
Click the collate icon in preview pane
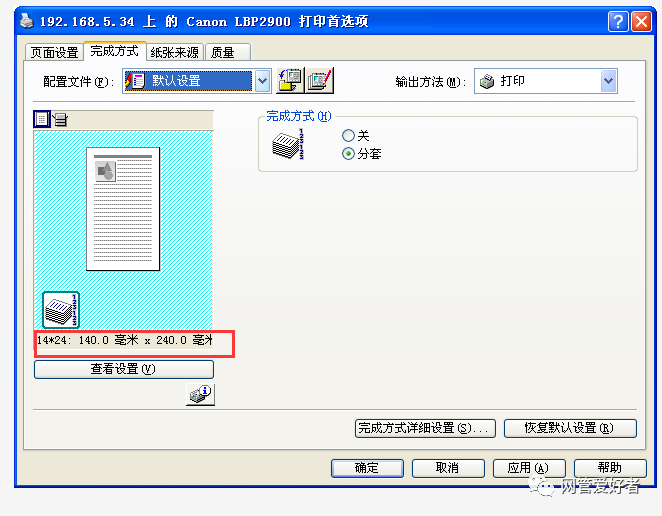61,310
